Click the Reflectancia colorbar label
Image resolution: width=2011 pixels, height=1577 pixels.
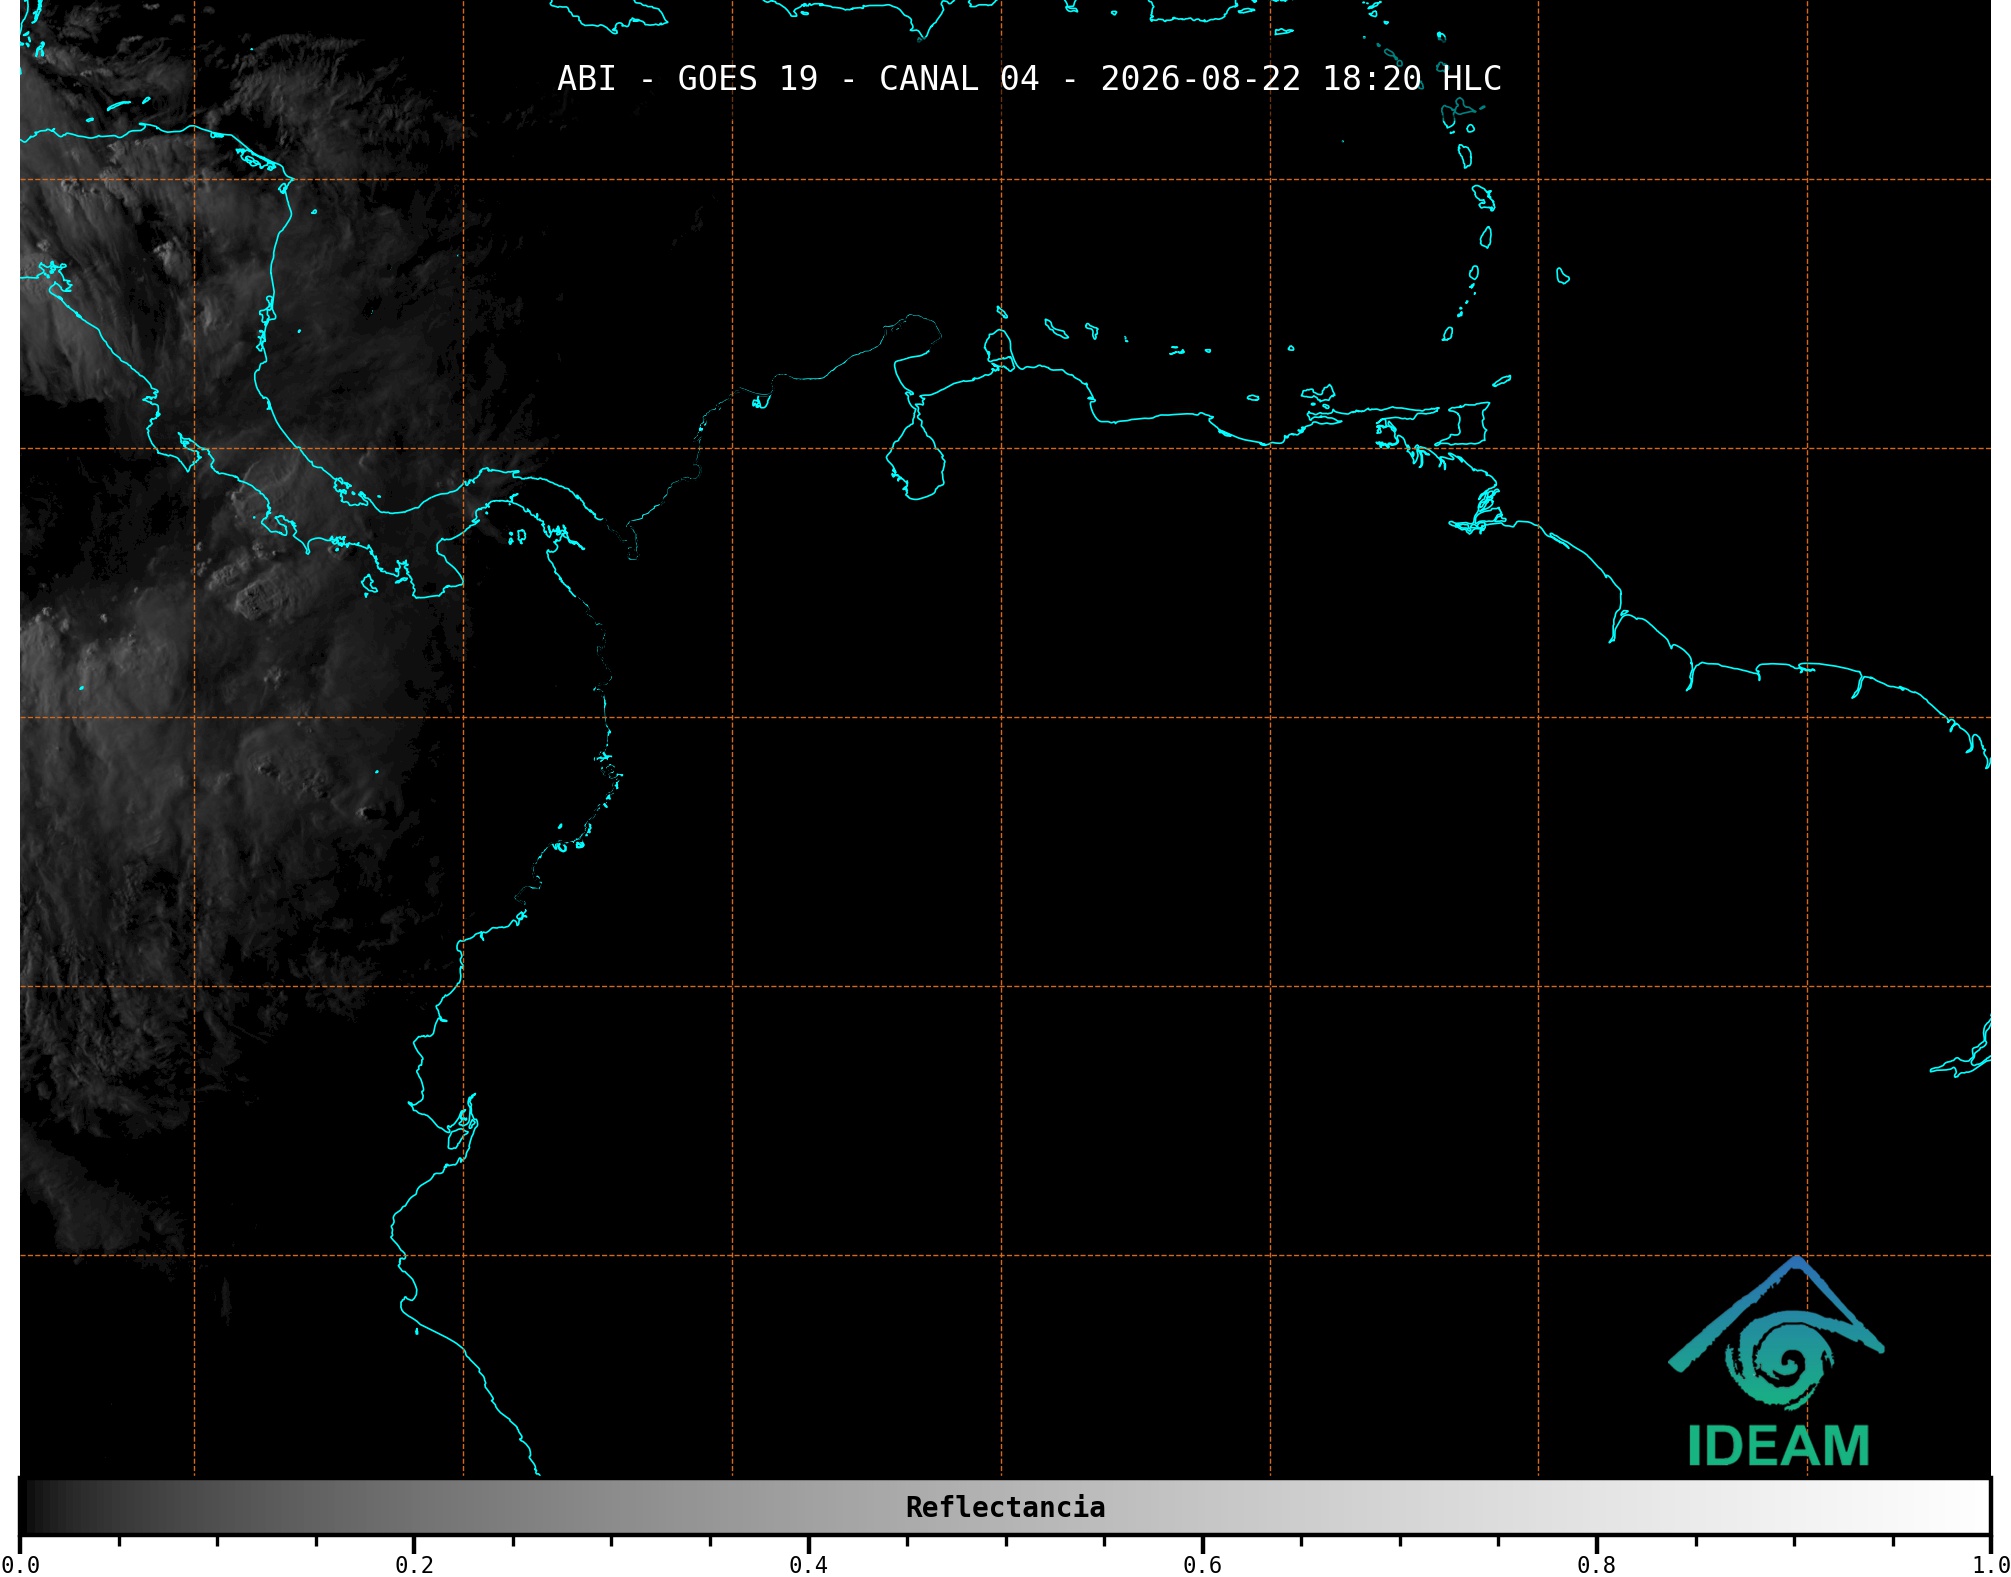coord(1005,1507)
